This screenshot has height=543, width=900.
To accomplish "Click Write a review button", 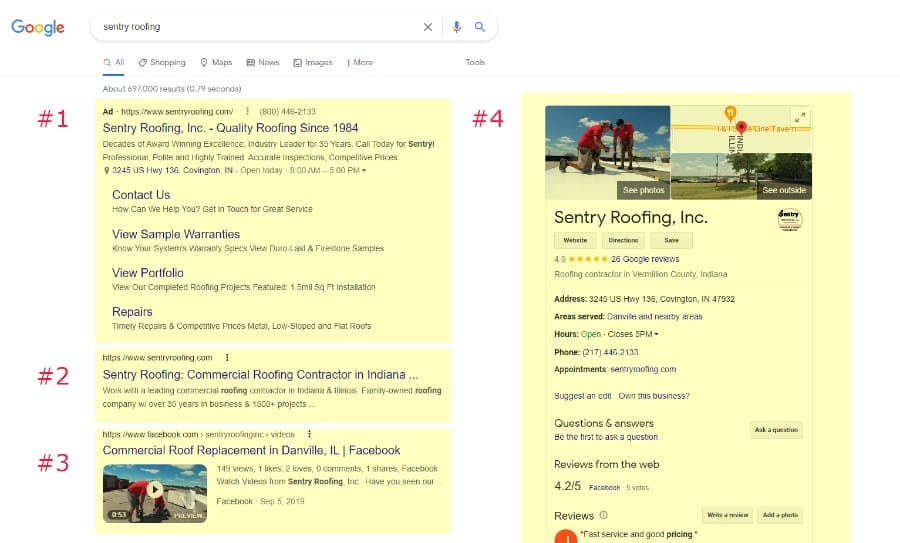I will tap(727, 515).
